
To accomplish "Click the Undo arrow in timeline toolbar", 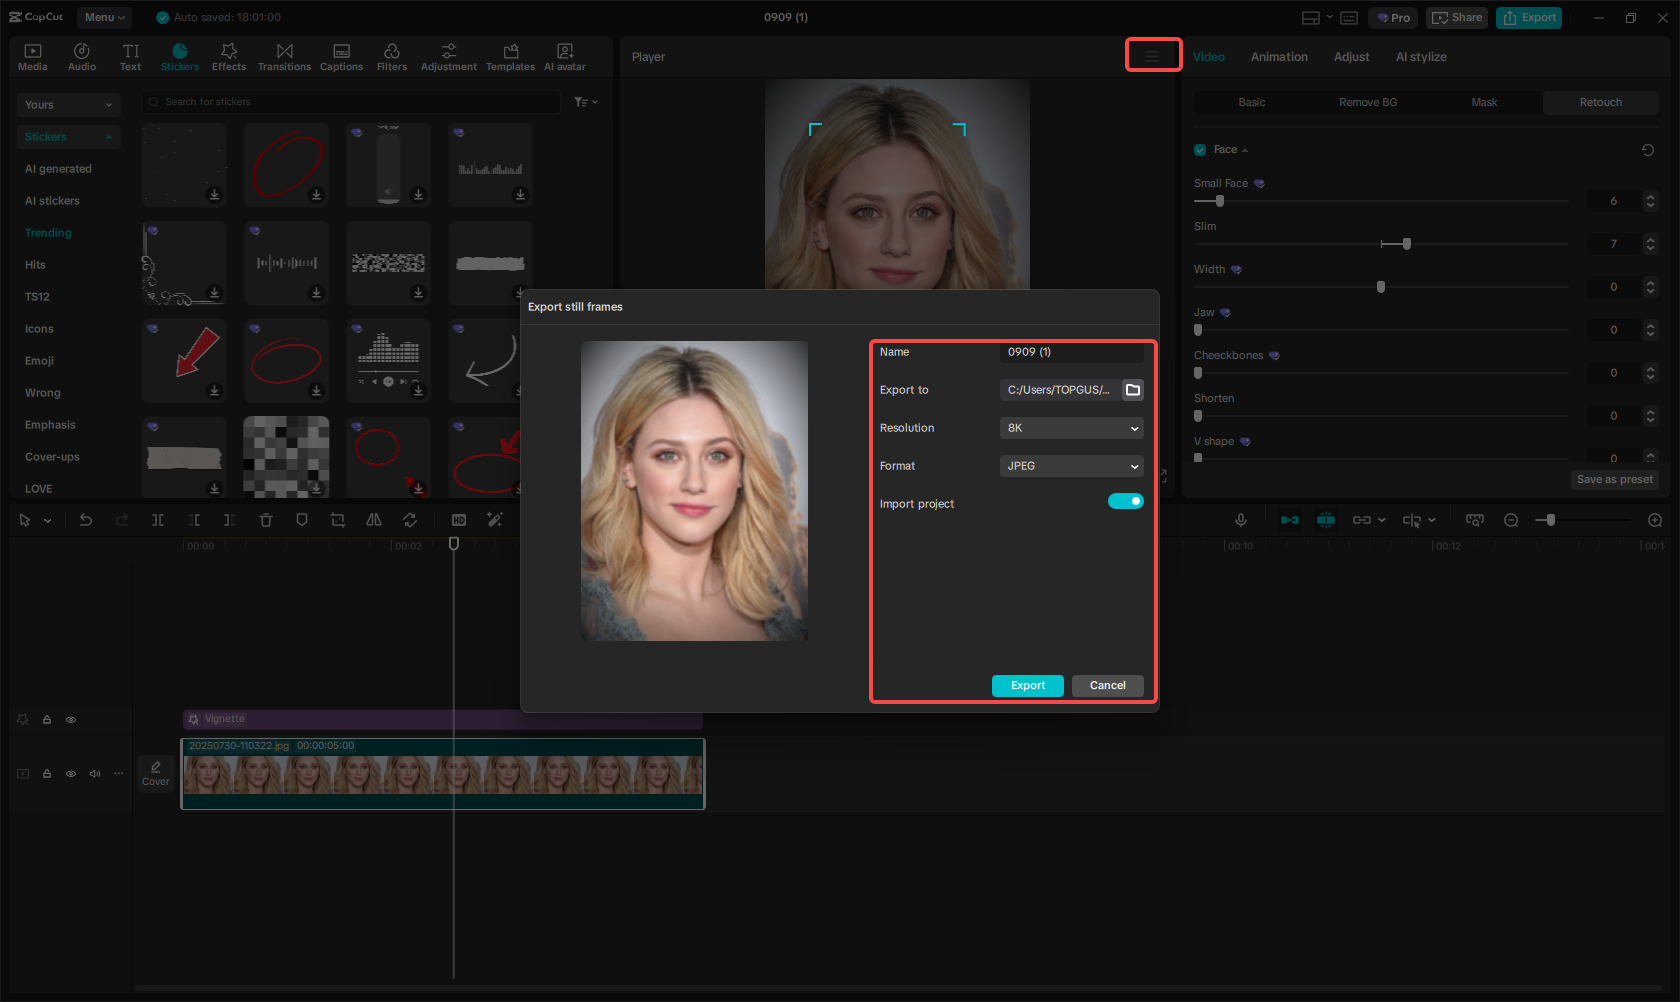I will 86,520.
